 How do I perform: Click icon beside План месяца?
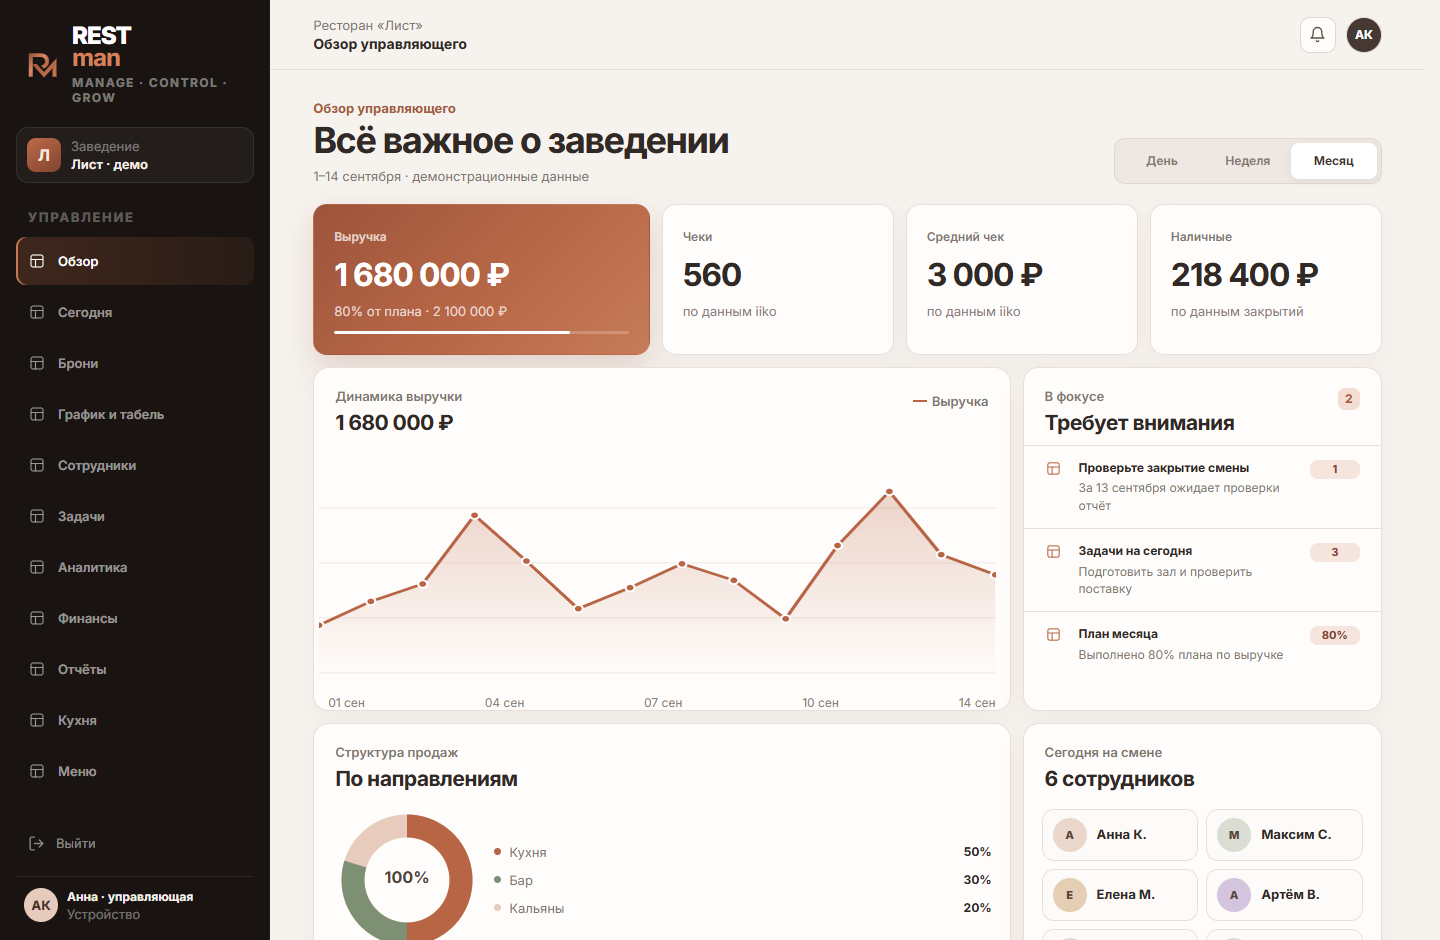point(1053,634)
